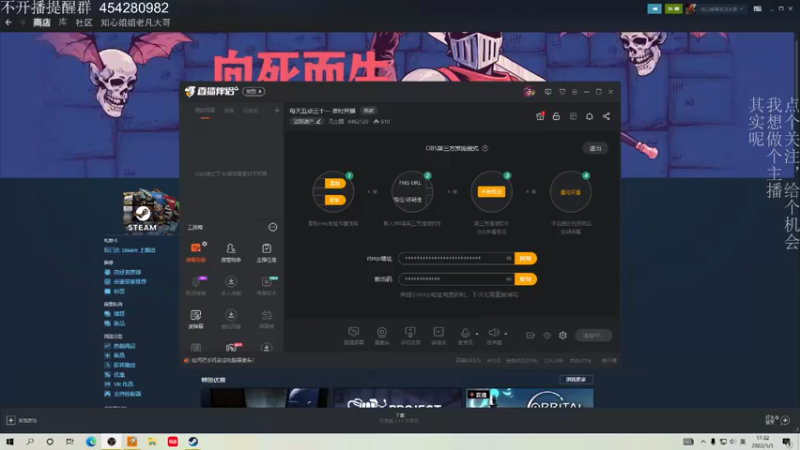
Task: Open the hamburger menu in streaming app title bar
Action: 574,92
